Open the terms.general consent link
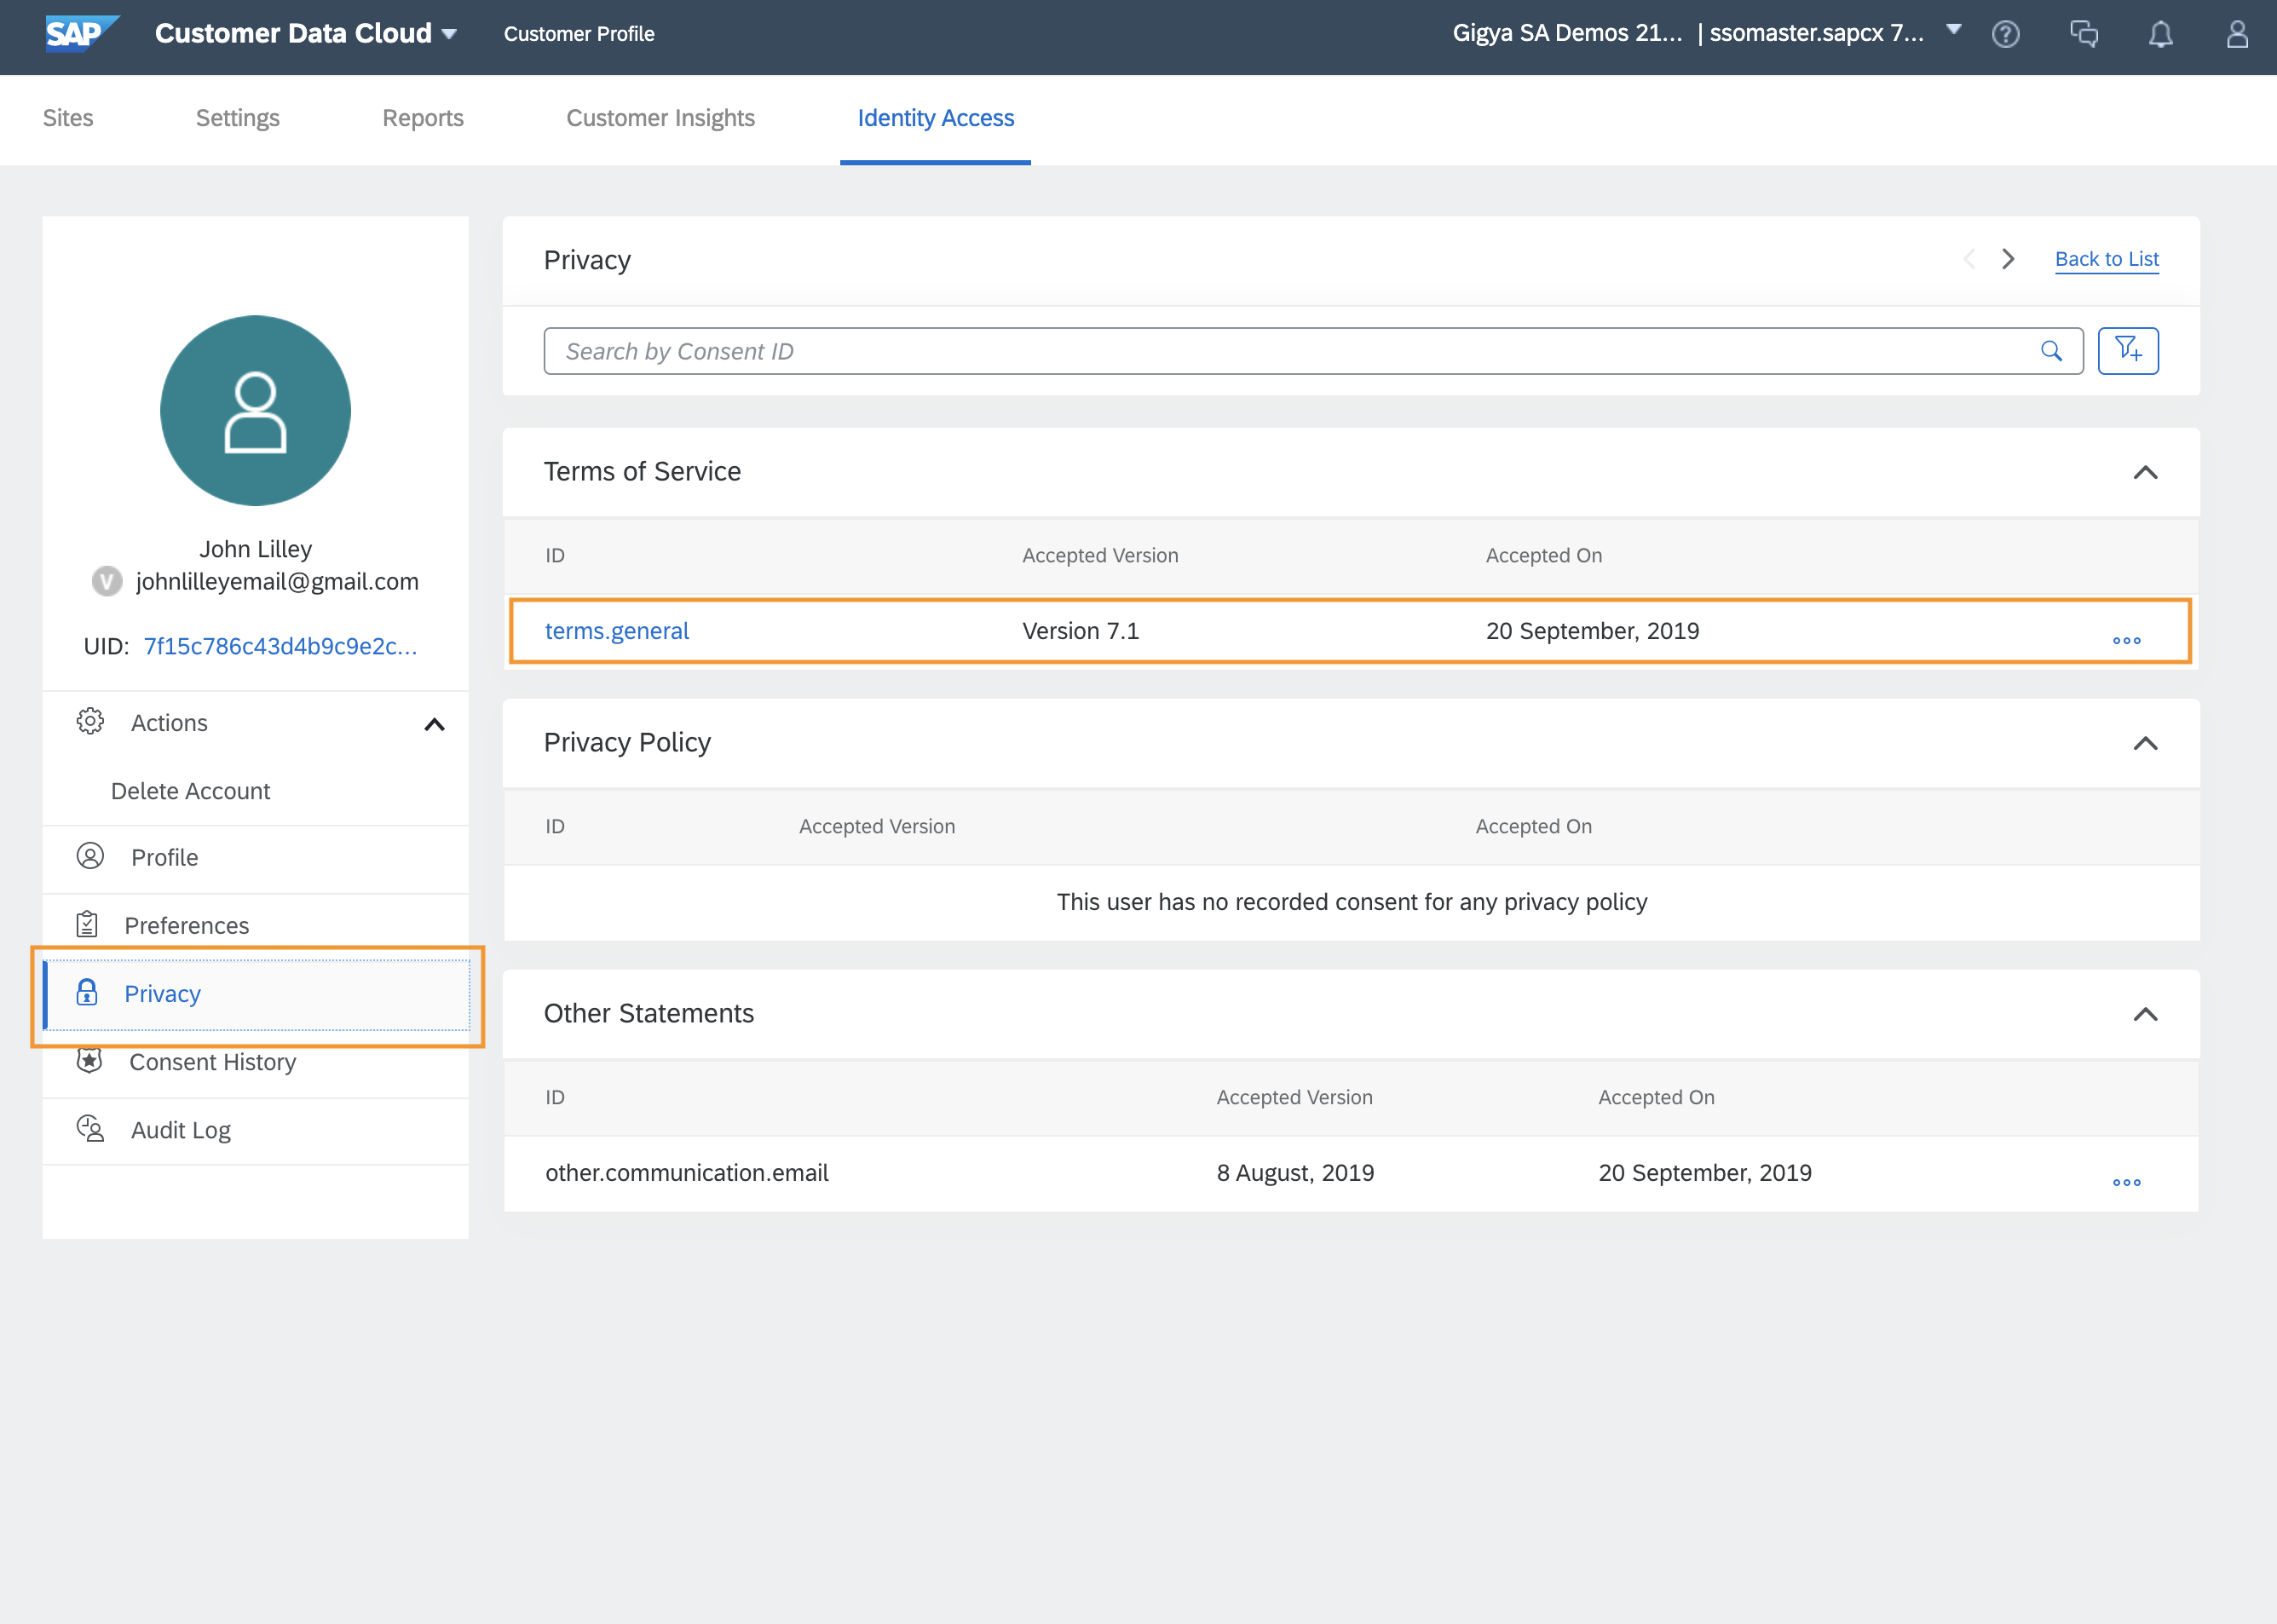This screenshot has height=1624, width=2277. click(x=616, y=631)
